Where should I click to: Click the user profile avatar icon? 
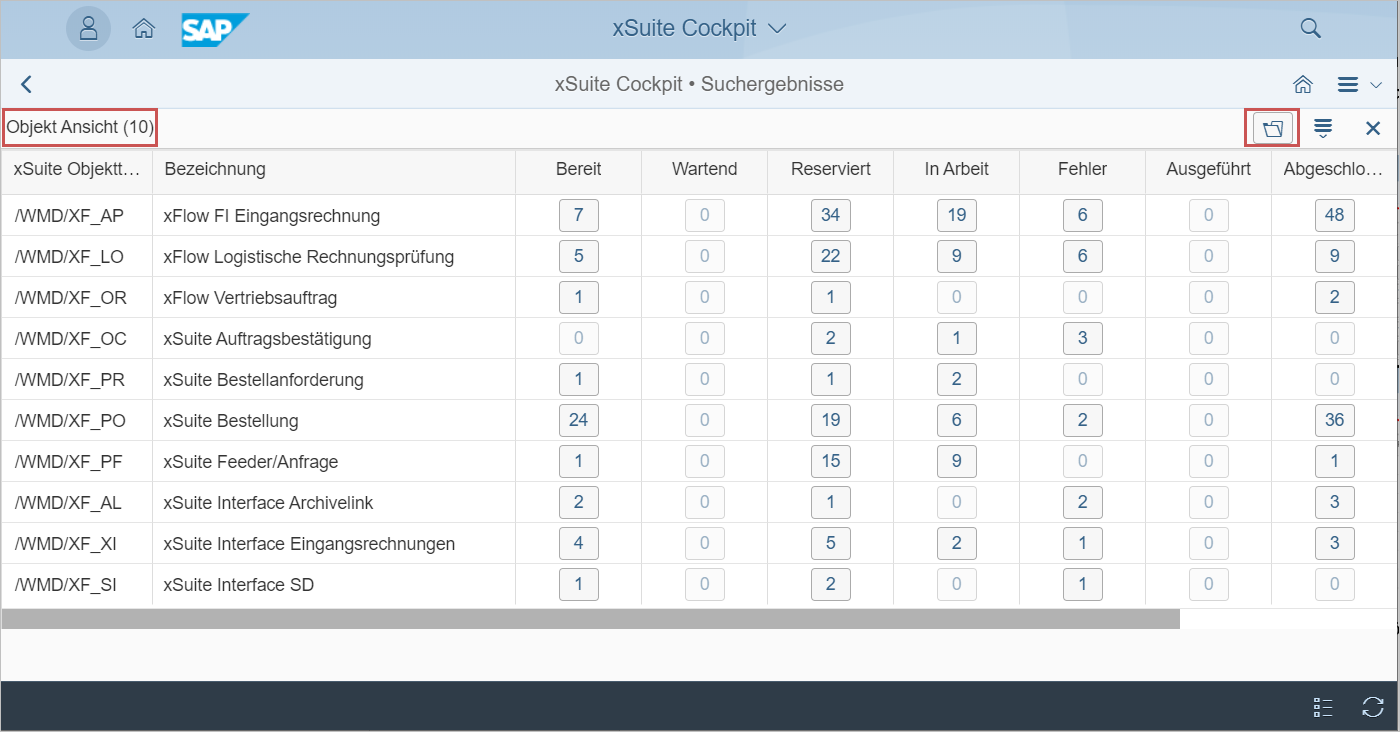88,28
